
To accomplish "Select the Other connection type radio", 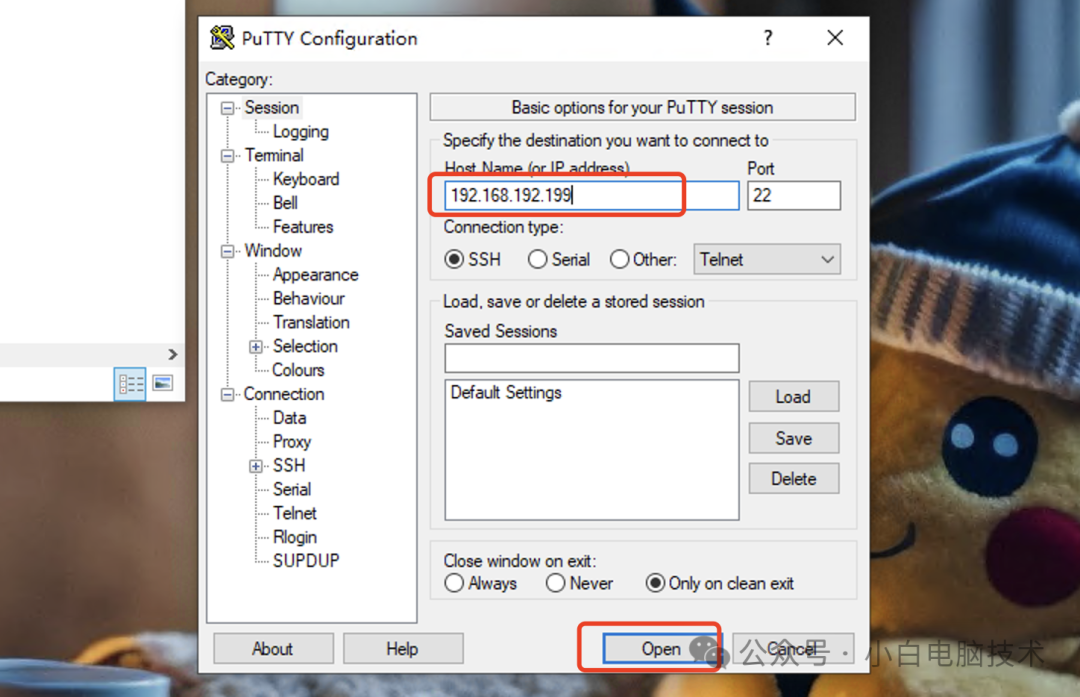I will (619, 260).
